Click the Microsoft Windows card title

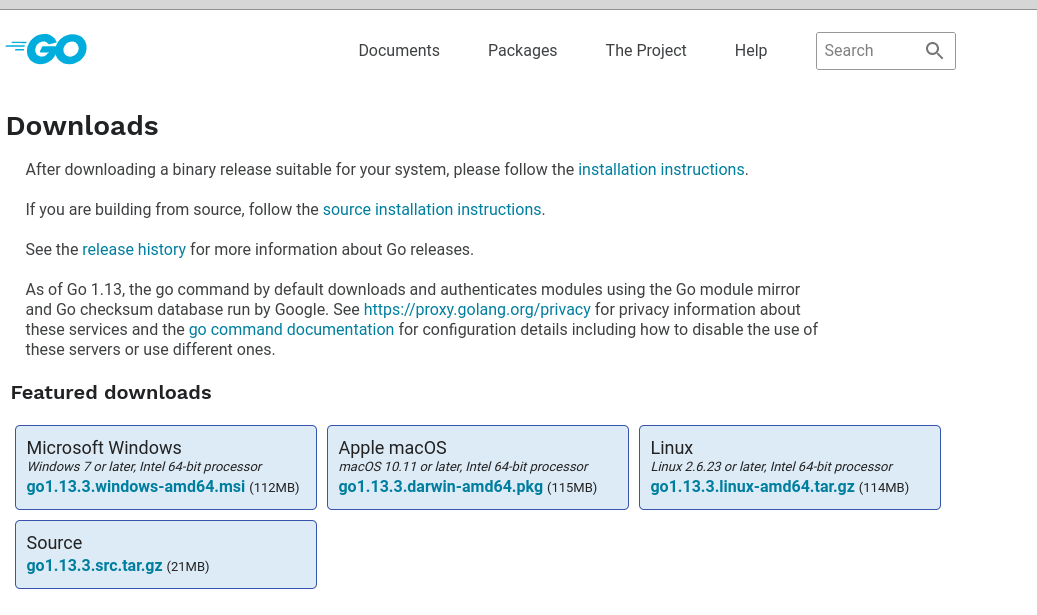pyautogui.click(x=104, y=448)
